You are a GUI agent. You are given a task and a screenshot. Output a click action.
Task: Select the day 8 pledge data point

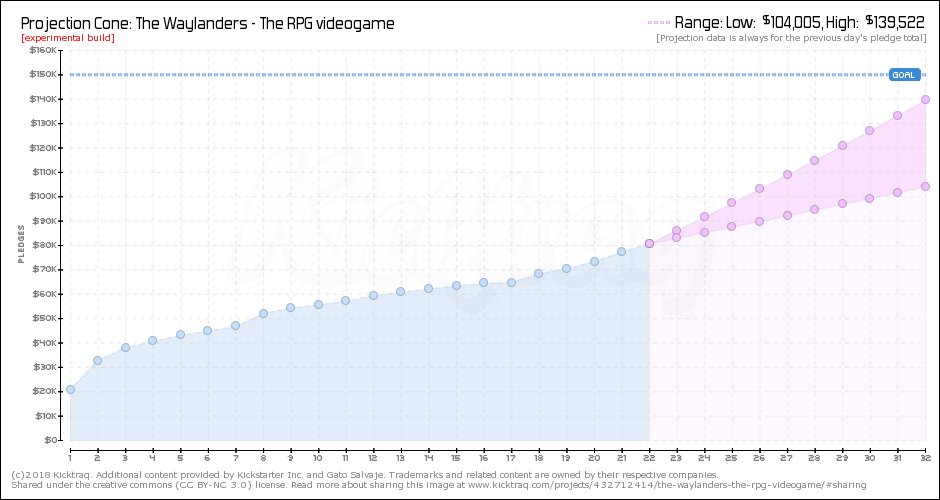263,313
